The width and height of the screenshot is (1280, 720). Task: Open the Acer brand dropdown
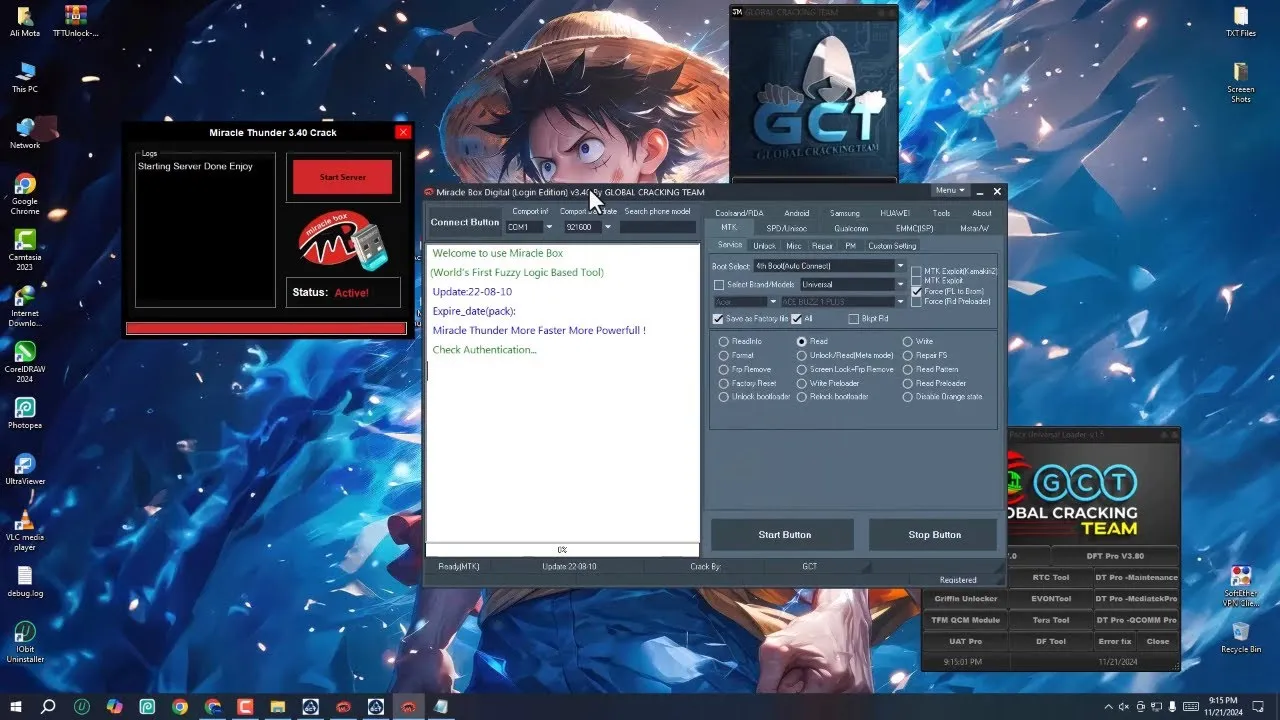pyautogui.click(x=772, y=301)
